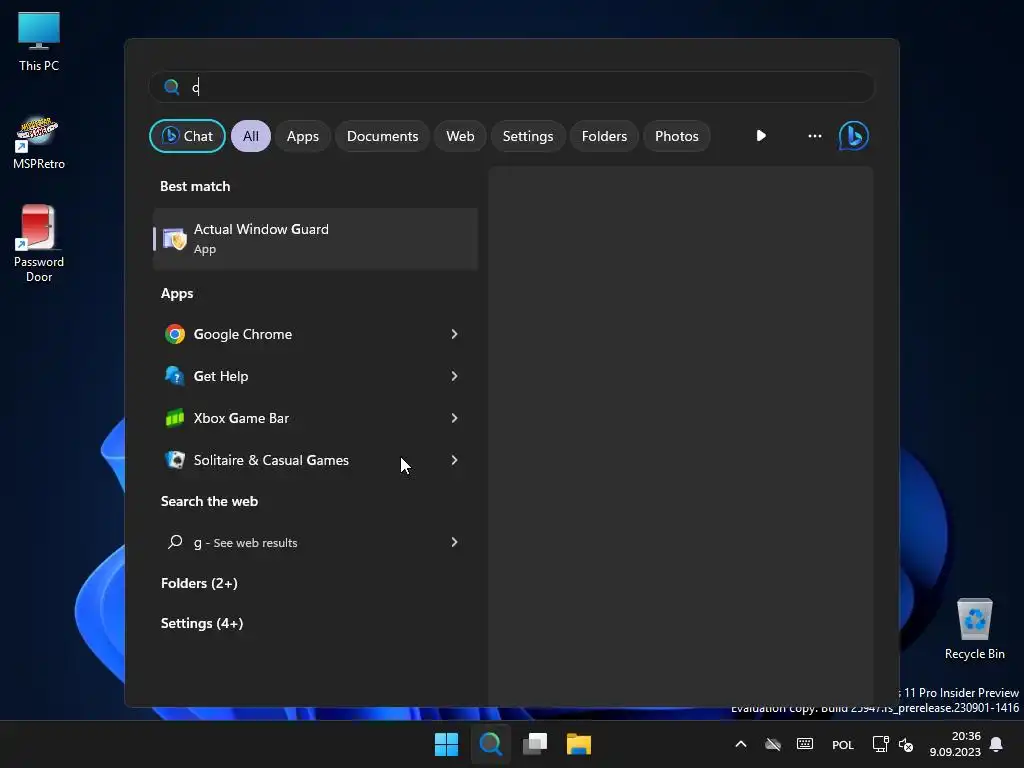Open Task View on taskbar

pyautogui.click(x=535, y=744)
